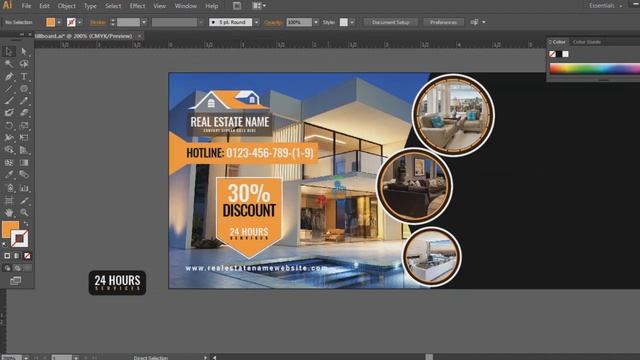Expand the stroke weight dropdown
Image resolution: width=640 pixels, height=360 pixels.
144,22
